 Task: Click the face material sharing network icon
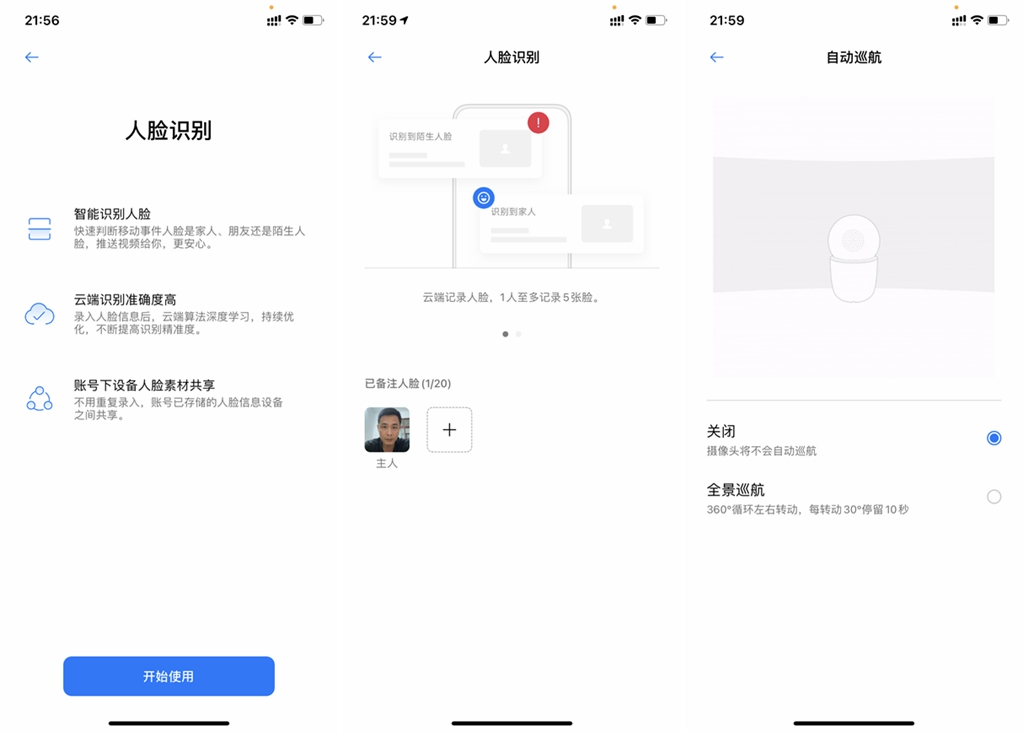tap(39, 399)
